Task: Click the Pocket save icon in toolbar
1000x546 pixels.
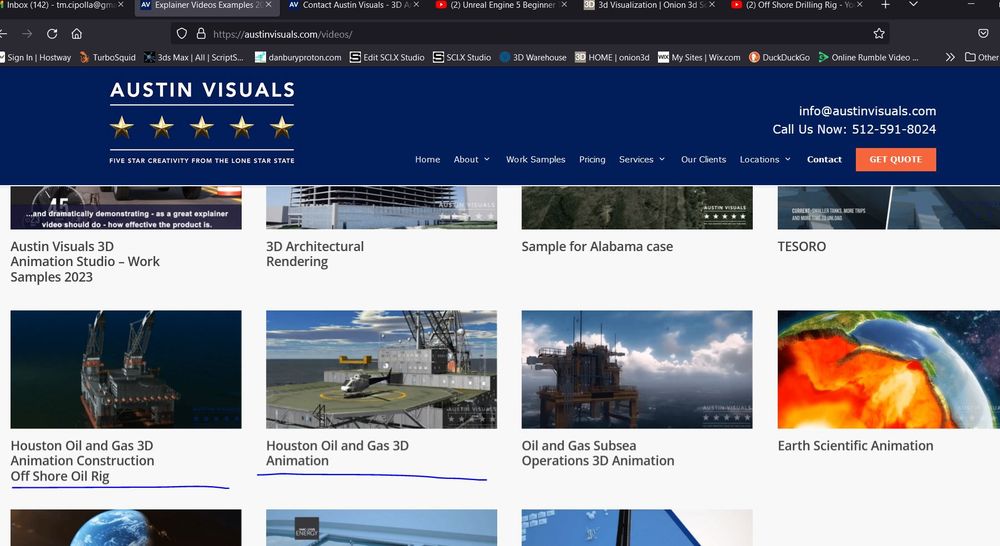Action: 983,33
